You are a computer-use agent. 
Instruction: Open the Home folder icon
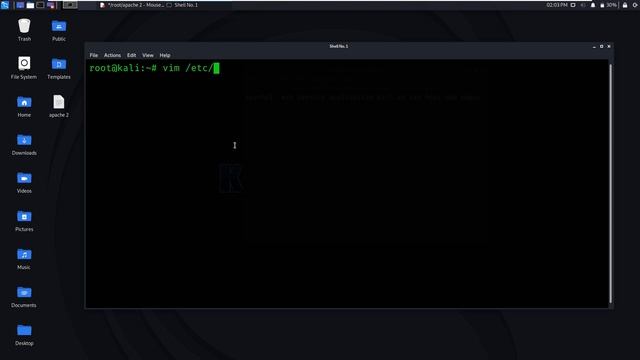point(24,106)
